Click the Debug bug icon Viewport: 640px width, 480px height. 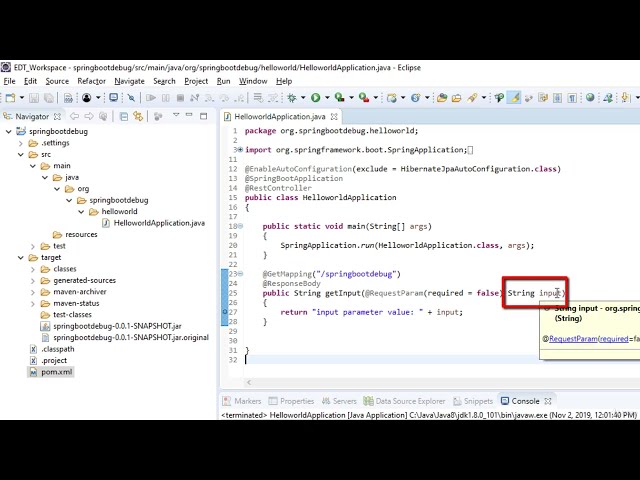coord(291,98)
